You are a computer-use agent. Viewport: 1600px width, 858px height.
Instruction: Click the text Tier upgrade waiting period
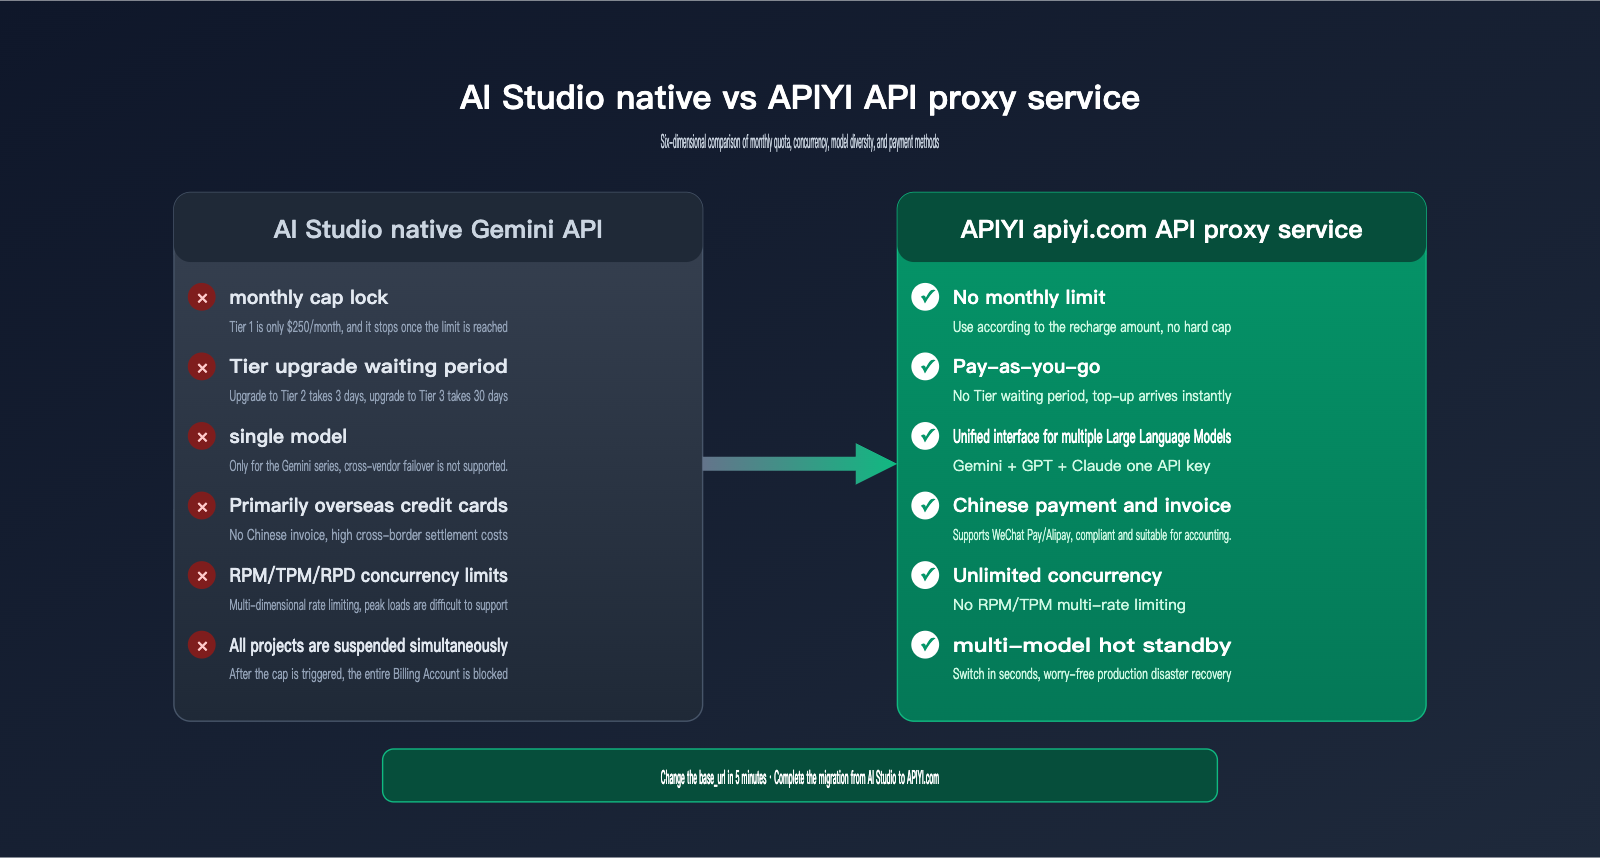coord(368,366)
